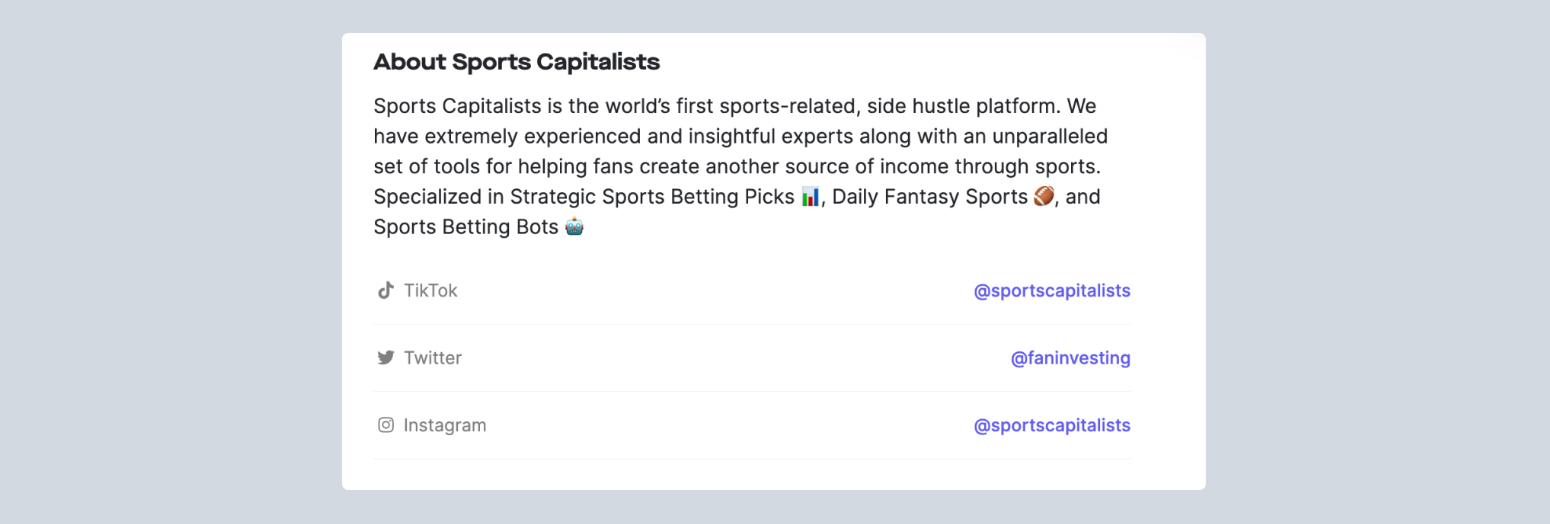Click the Instagram camera icon

[x=385, y=425]
